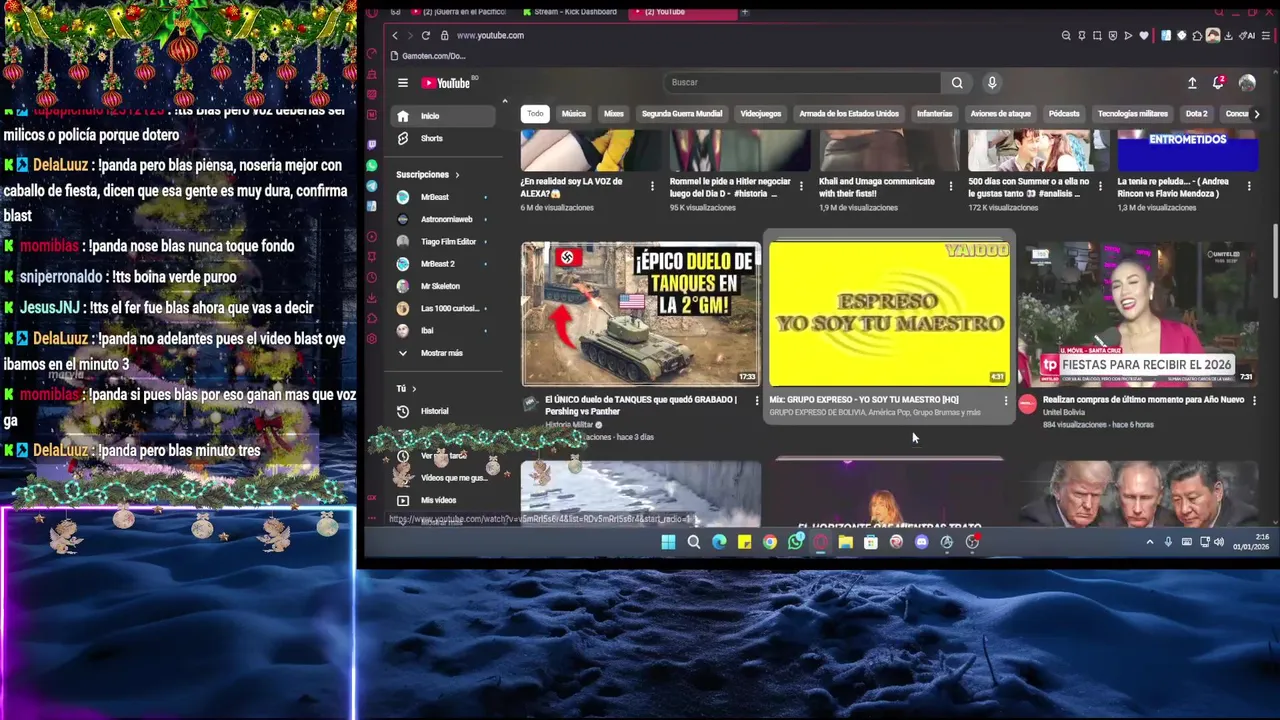Open the YouTube account avatar menu

[x=1247, y=83]
